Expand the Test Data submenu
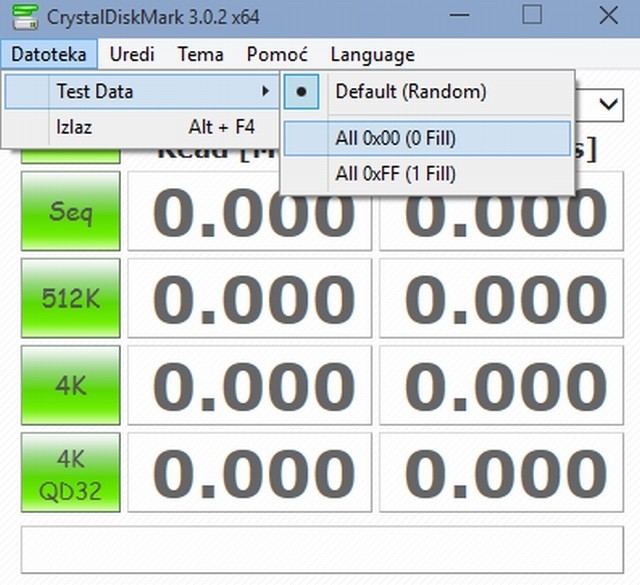Image resolution: width=640 pixels, height=585 pixels. pyautogui.click(x=140, y=91)
